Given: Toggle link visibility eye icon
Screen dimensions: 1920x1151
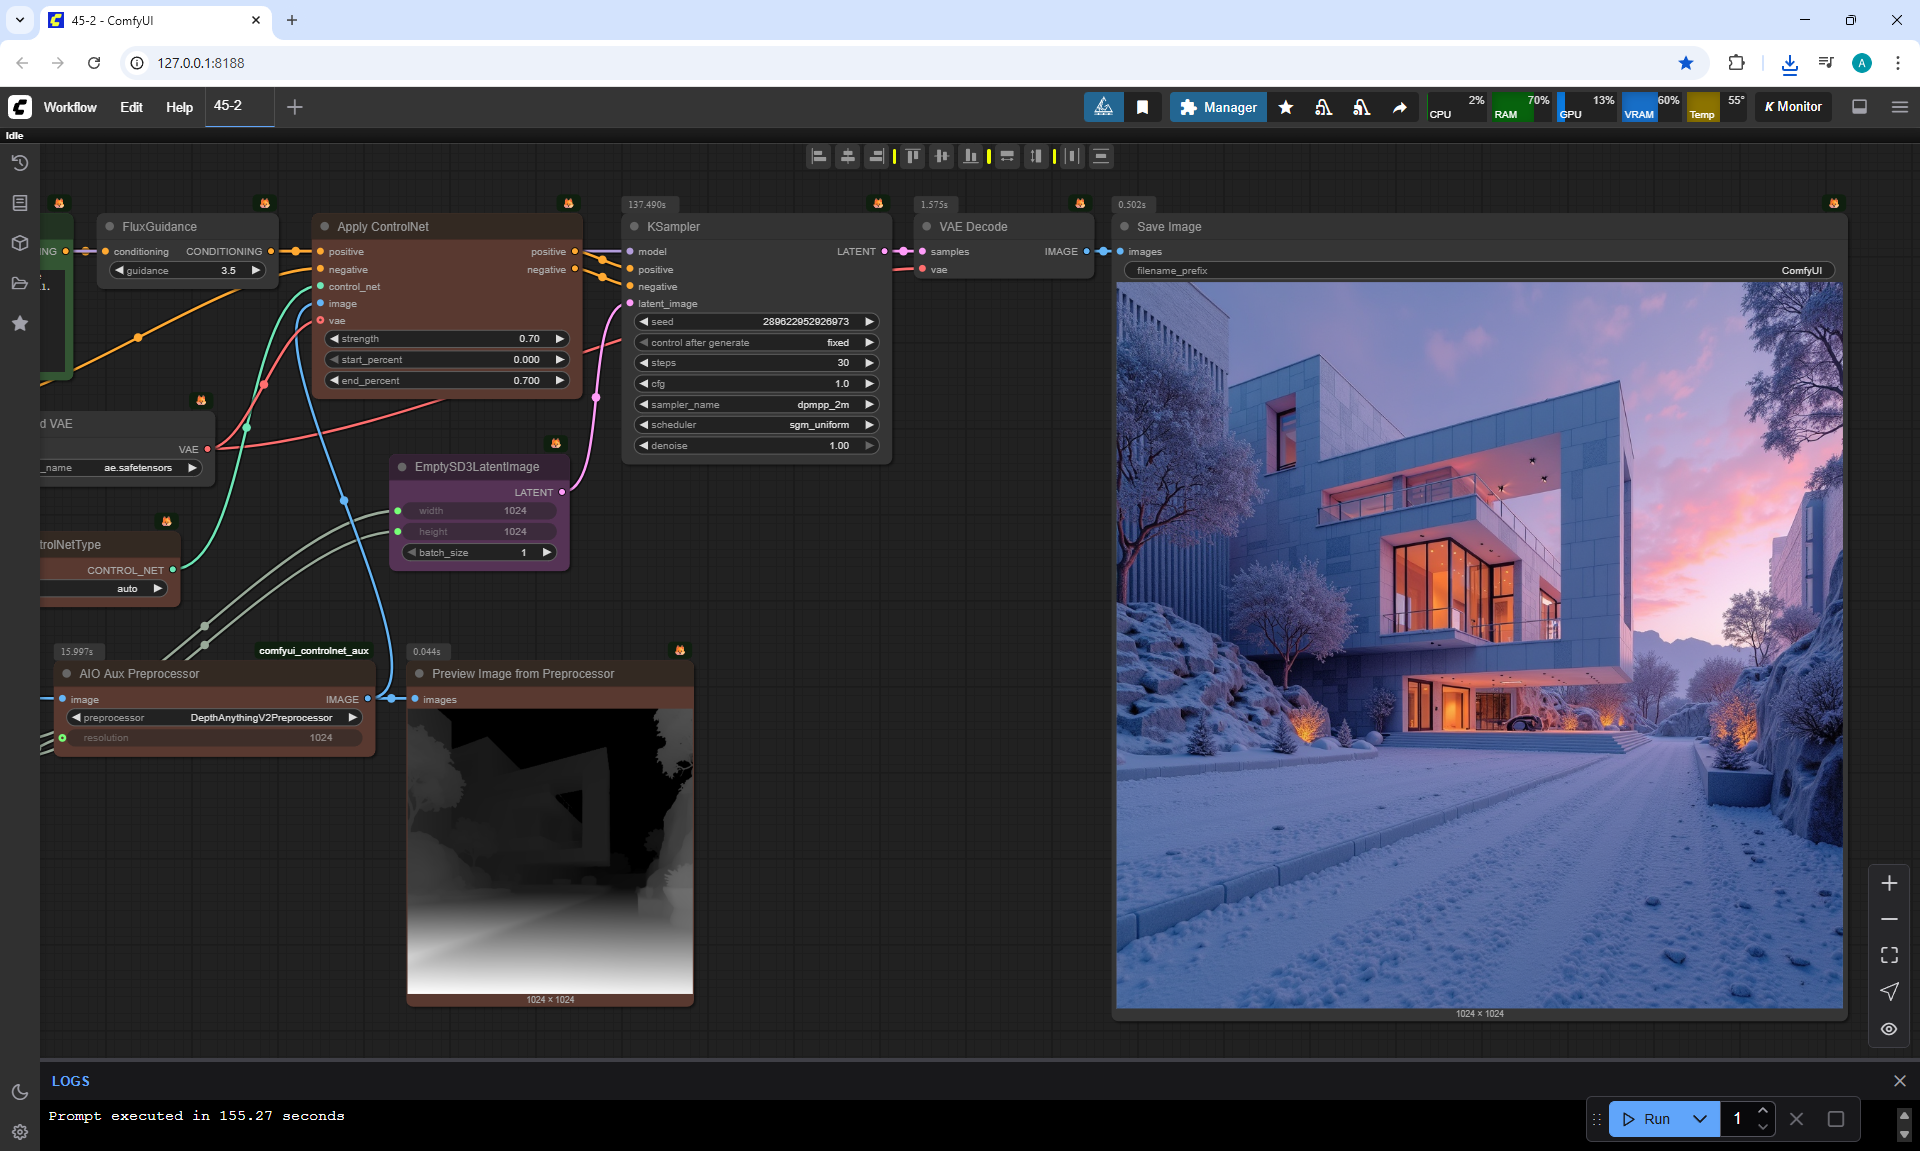Looking at the screenshot, I should [x=1889, y=1029].
